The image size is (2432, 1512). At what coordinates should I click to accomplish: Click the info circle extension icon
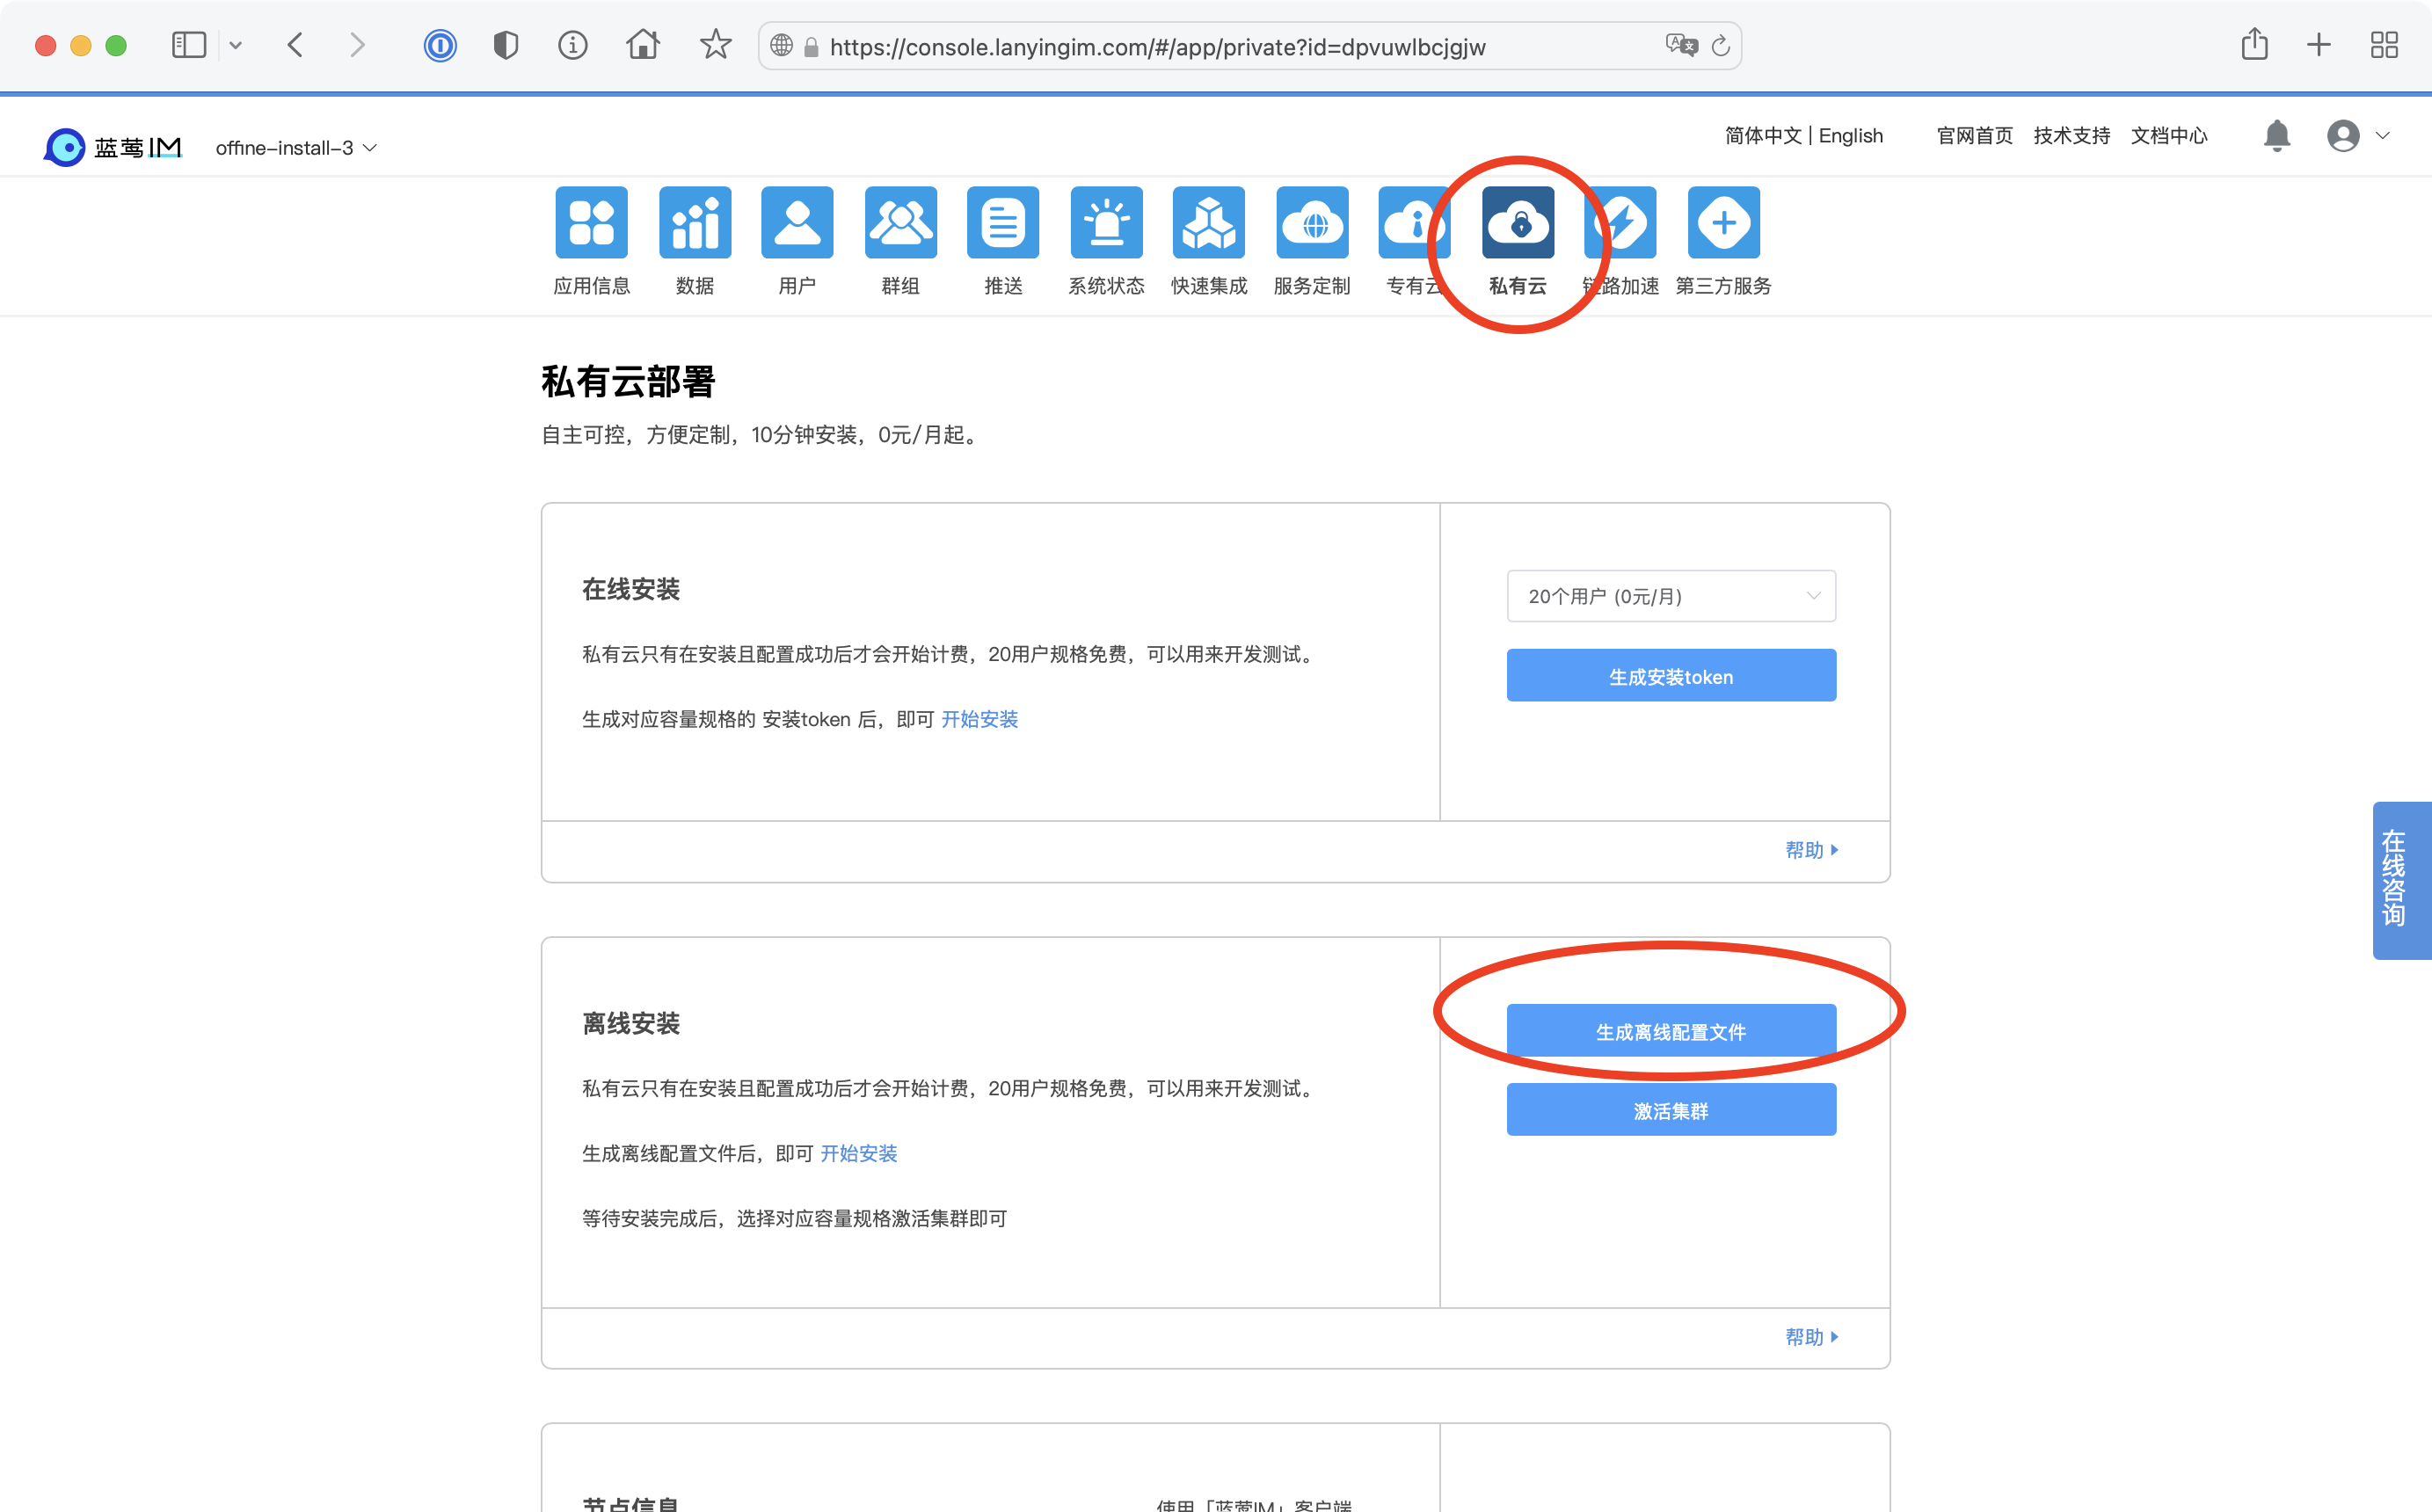click(x=572, y=45)
